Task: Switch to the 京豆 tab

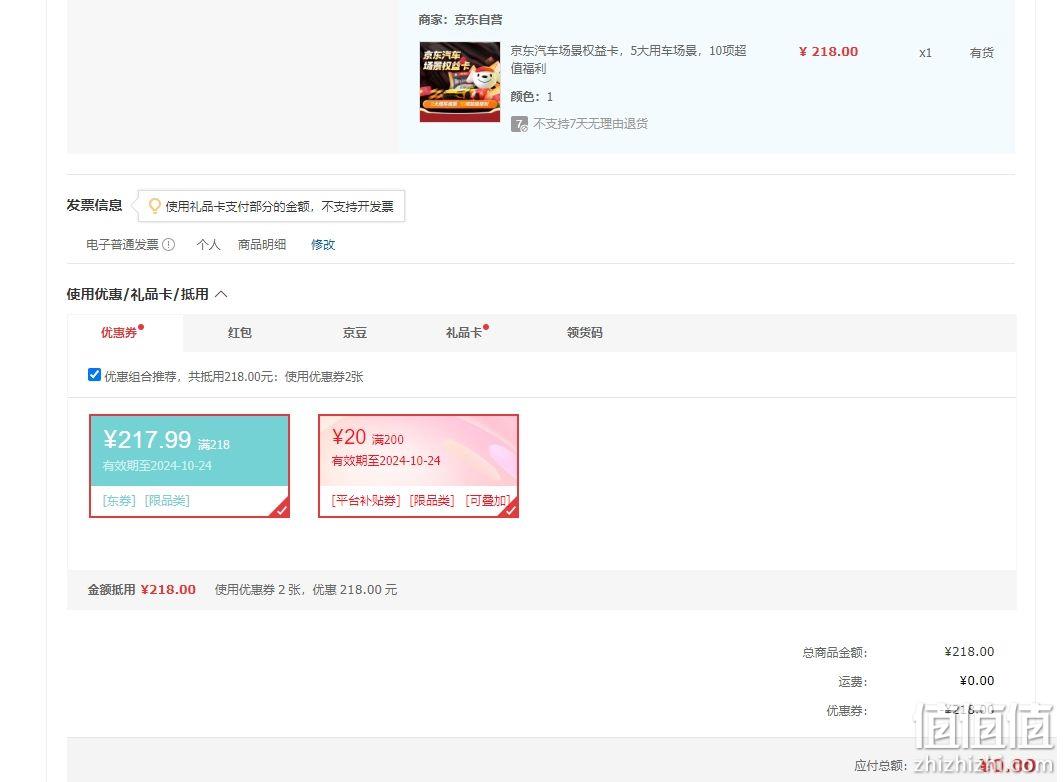Action: click(355, 333)
